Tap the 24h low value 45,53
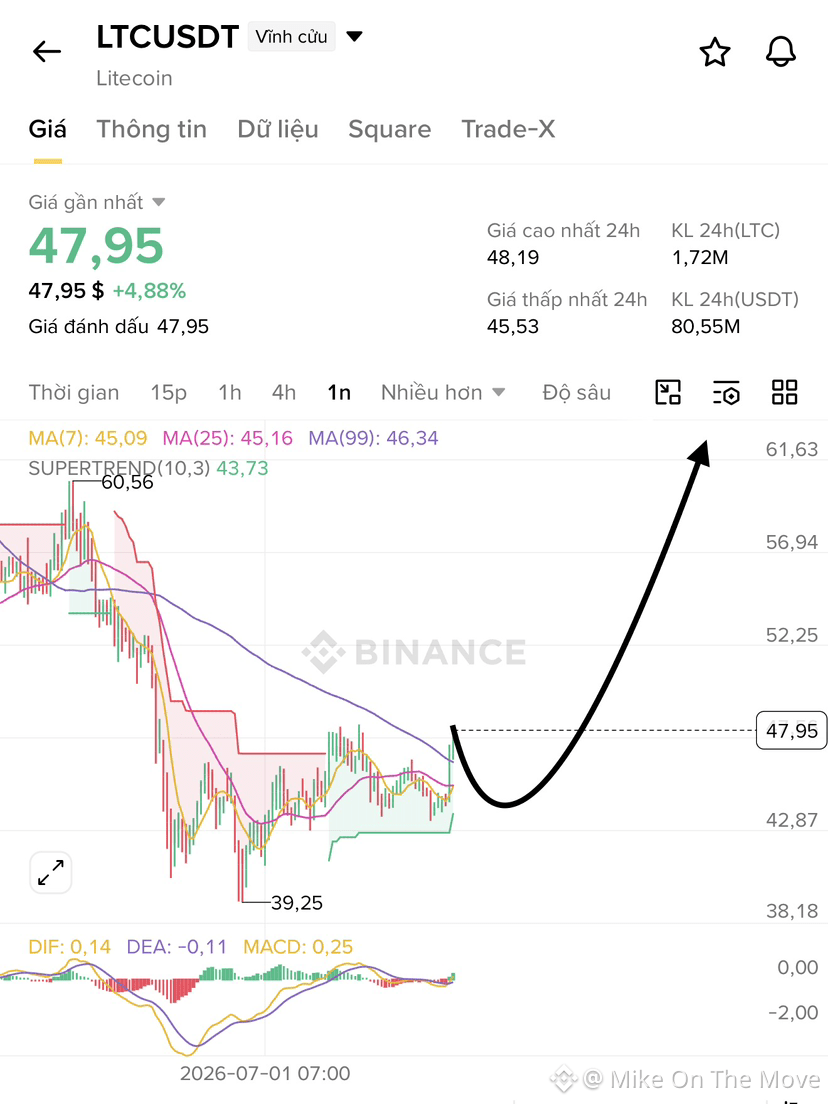The height and width of the screenshot is (1104, 828). 513,327
